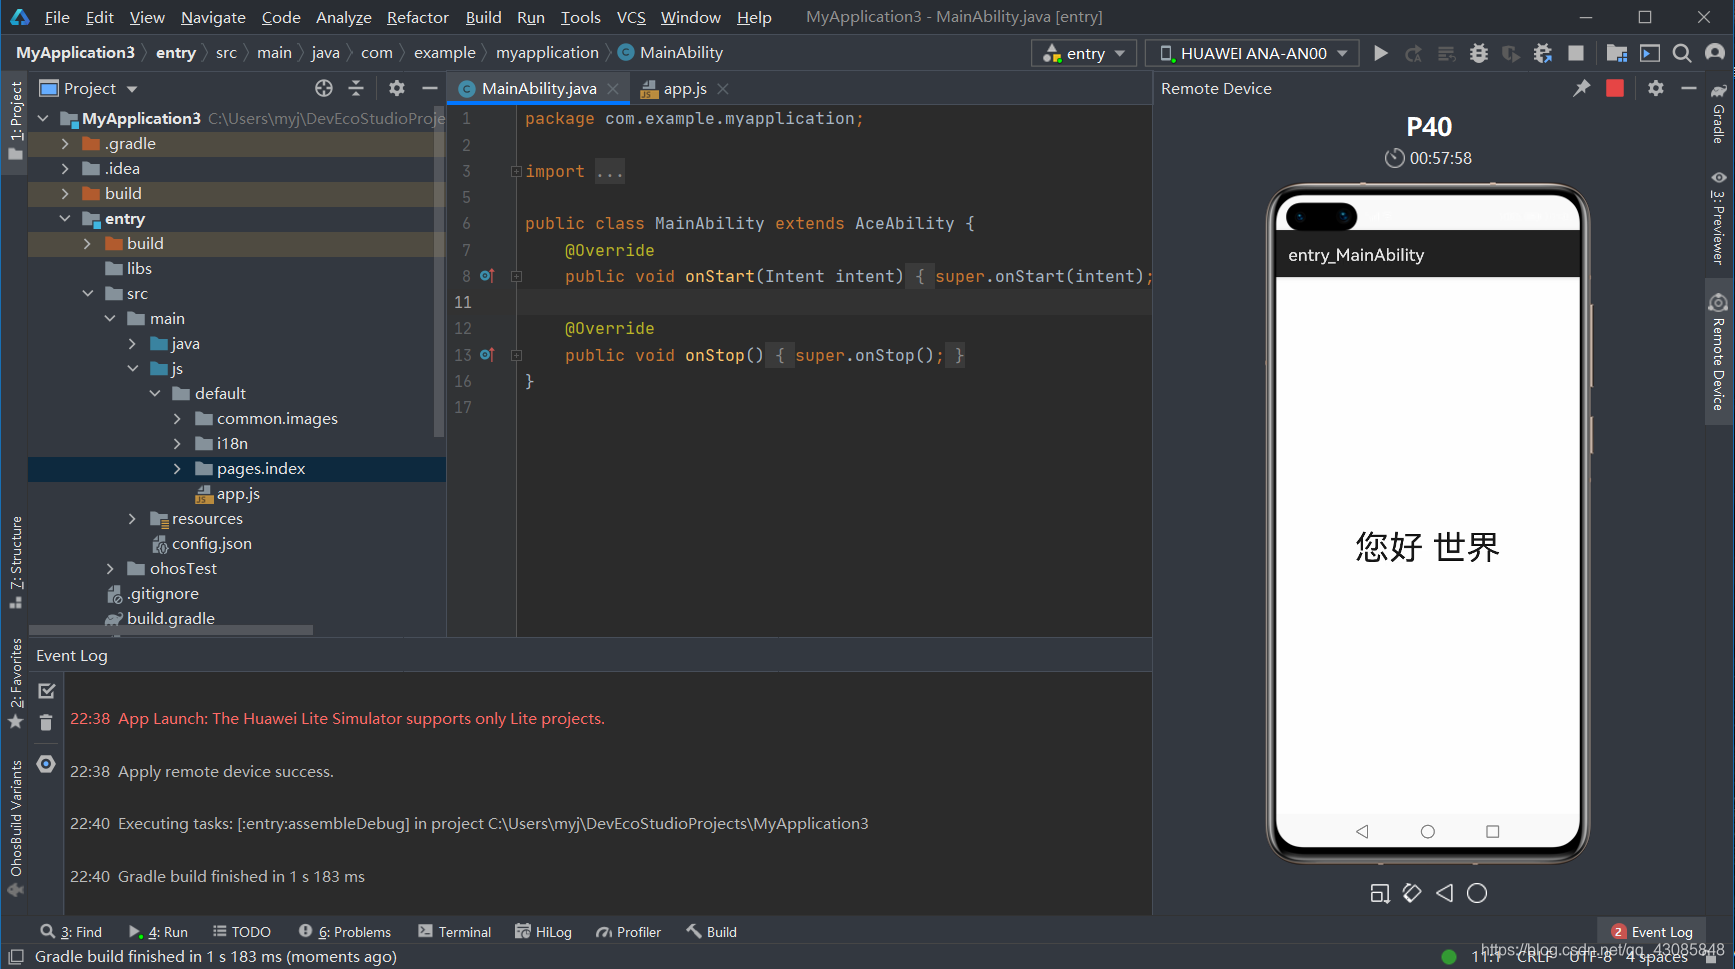The width and height of the screenshot is (1735, 969).
Task: Toggle the pin on Remote Device panel
Action: point(1581,88)
